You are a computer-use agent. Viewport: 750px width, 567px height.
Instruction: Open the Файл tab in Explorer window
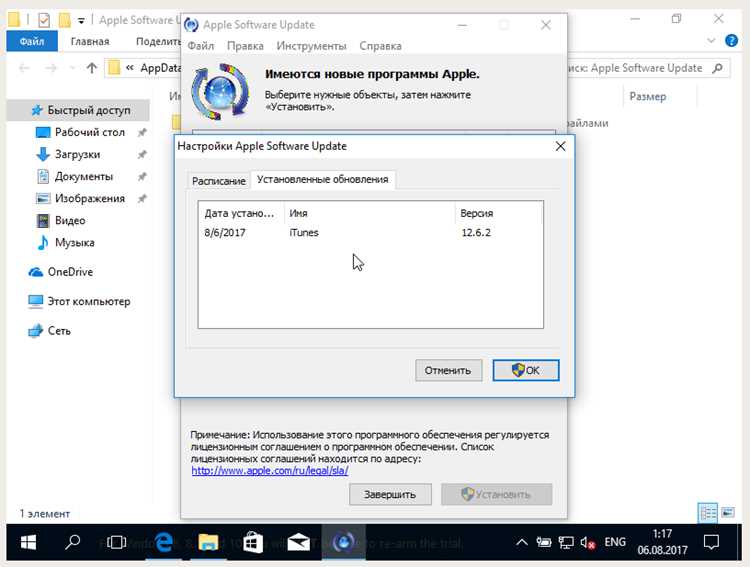pos(32,42)
